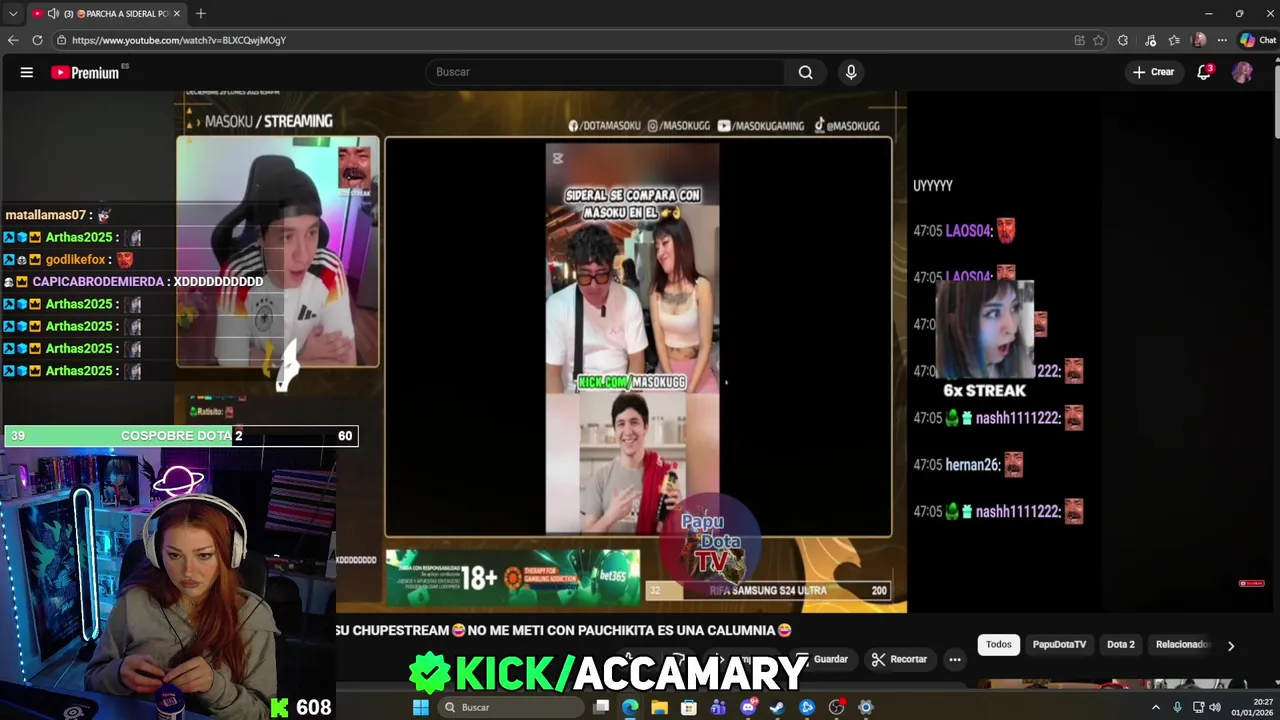Image resolution: width=1280 pixels, height=720 pixels.
Task: Open the YouTube guide hamburger menu
Action: point(27,72)
